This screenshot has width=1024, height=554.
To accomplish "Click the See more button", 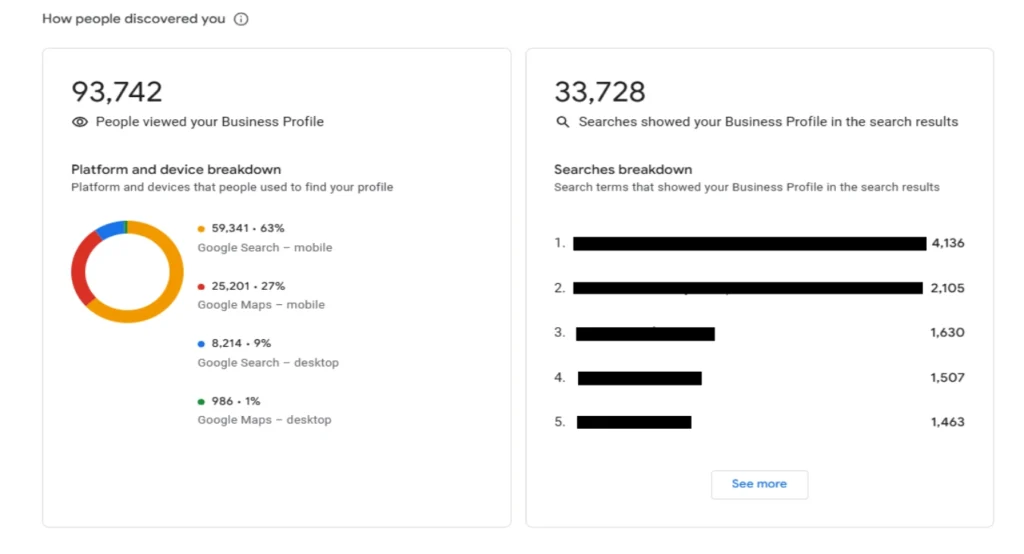I will (759, 484).
